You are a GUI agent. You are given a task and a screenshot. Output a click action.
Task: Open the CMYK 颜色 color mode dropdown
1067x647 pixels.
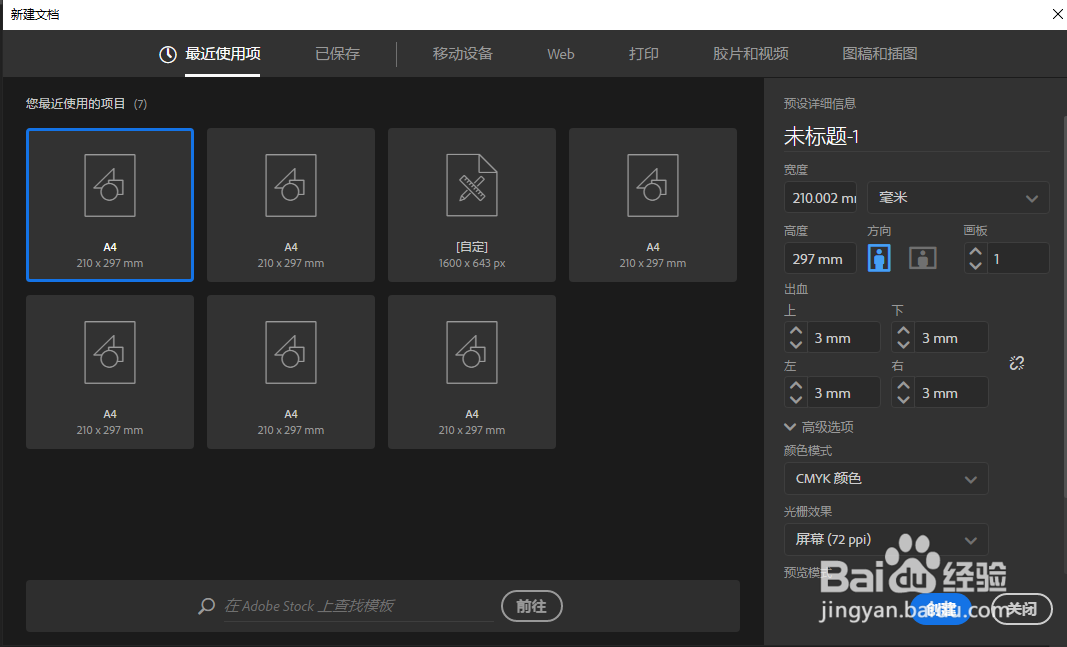click(886, 479)
